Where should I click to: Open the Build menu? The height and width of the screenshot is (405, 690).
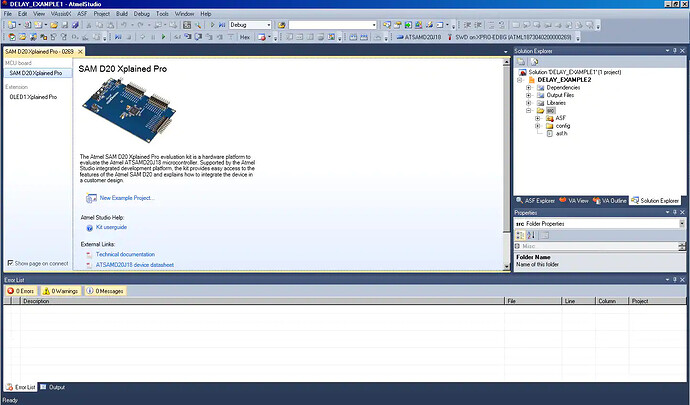click(x=122, y=14)
